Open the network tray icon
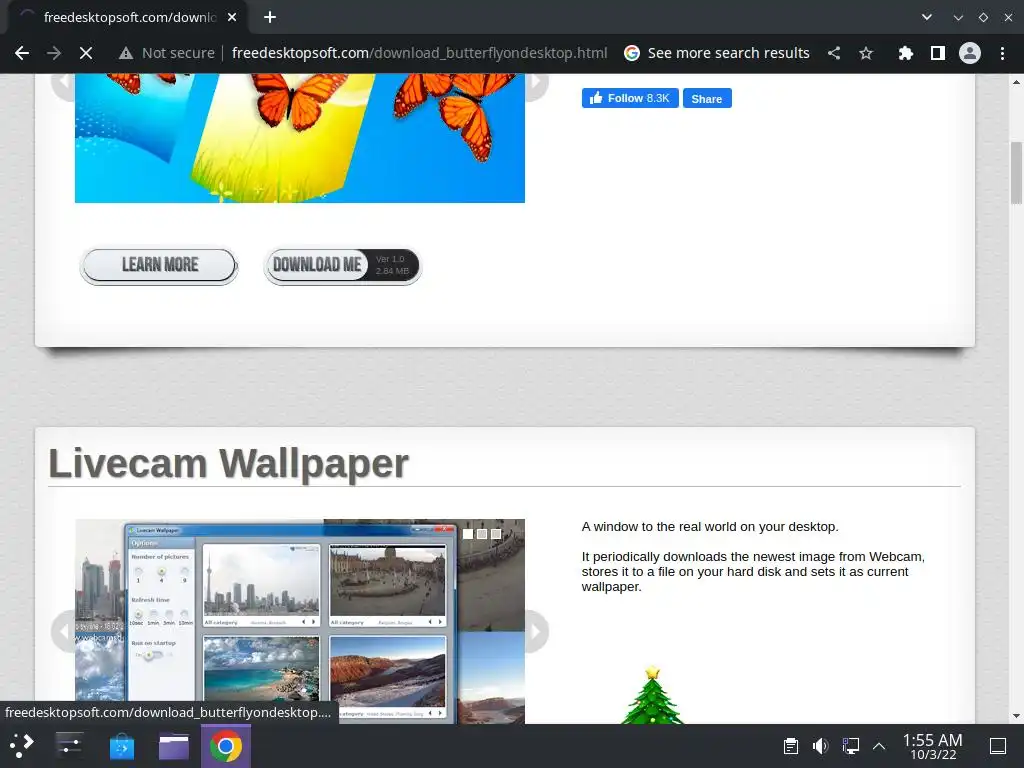1024x768 pixels. tap(850, 746)
